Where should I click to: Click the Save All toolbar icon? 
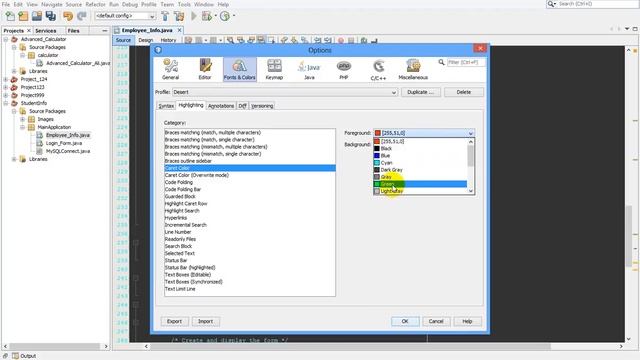[51, 16]
